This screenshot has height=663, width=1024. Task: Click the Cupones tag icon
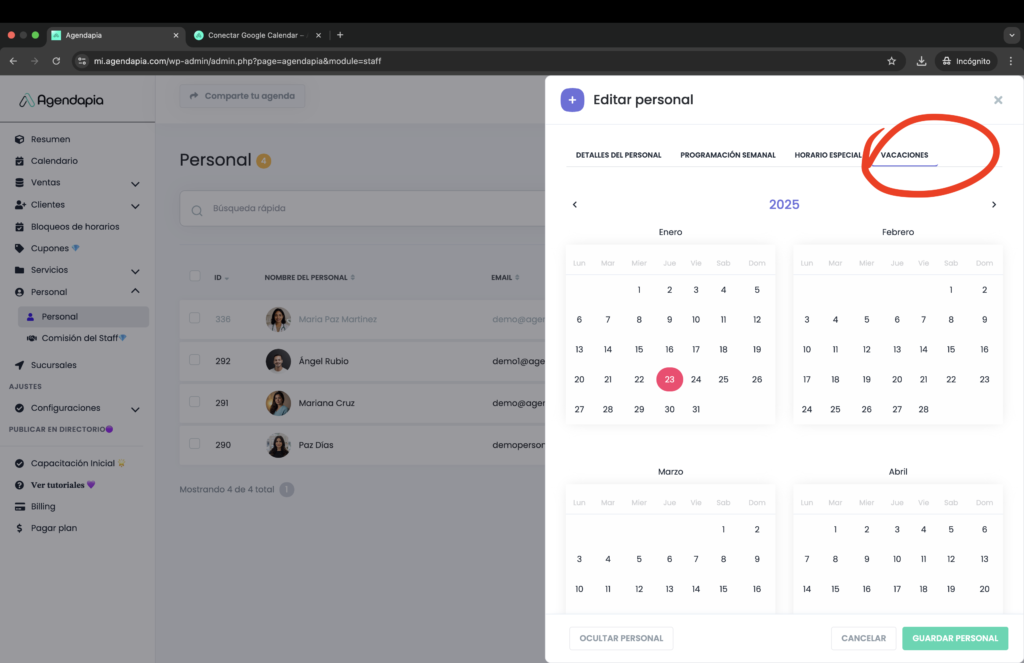click(x=20, y=248)
